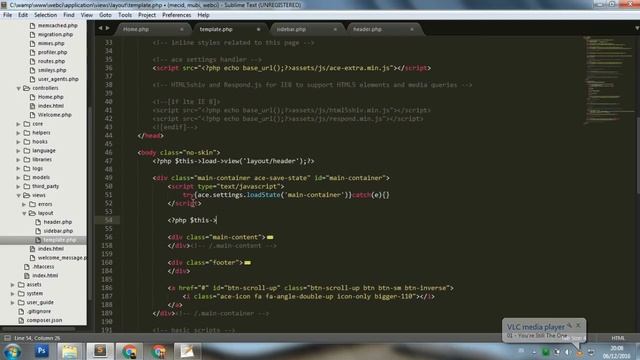Open the Selection menu
The width and height of the screenshot is (640, 360).
[x=45, y=15]
